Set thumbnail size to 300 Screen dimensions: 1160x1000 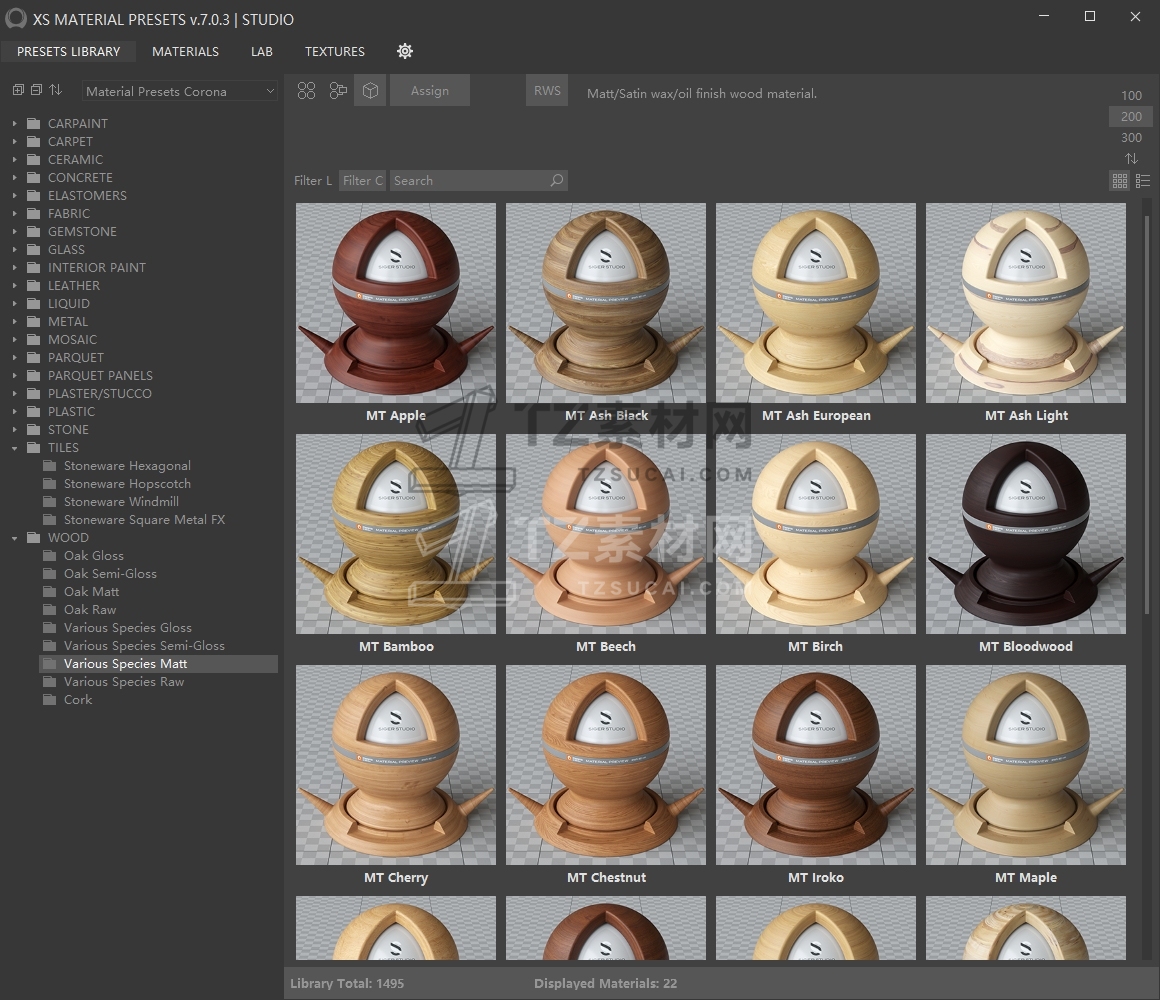1131,138
